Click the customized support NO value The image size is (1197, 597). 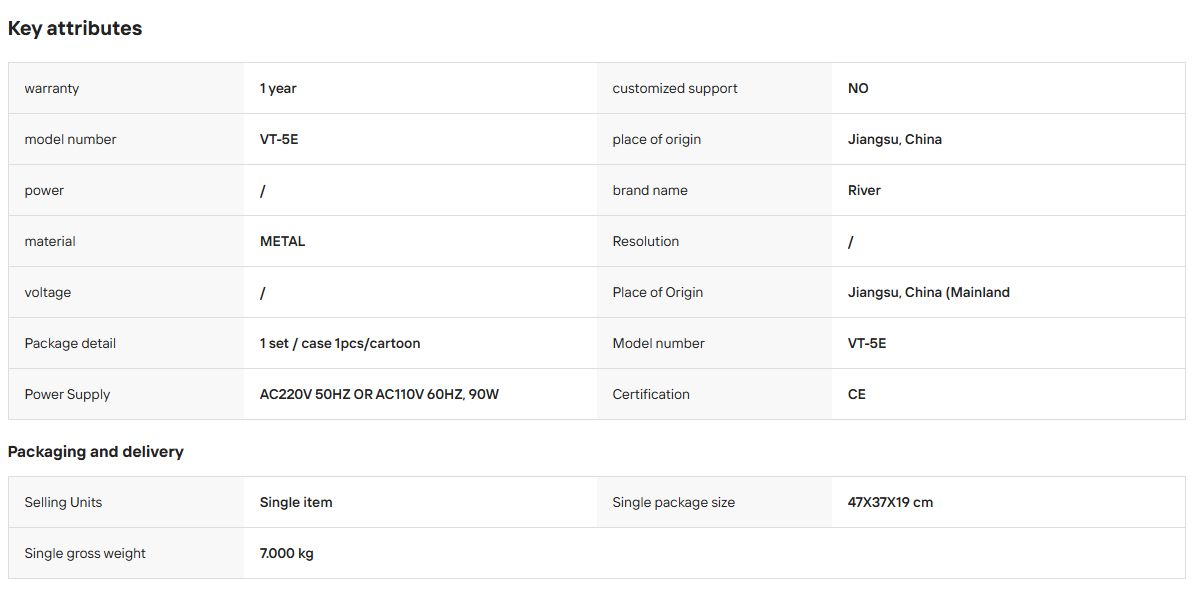pyautogui.click(x=858, y=89)
